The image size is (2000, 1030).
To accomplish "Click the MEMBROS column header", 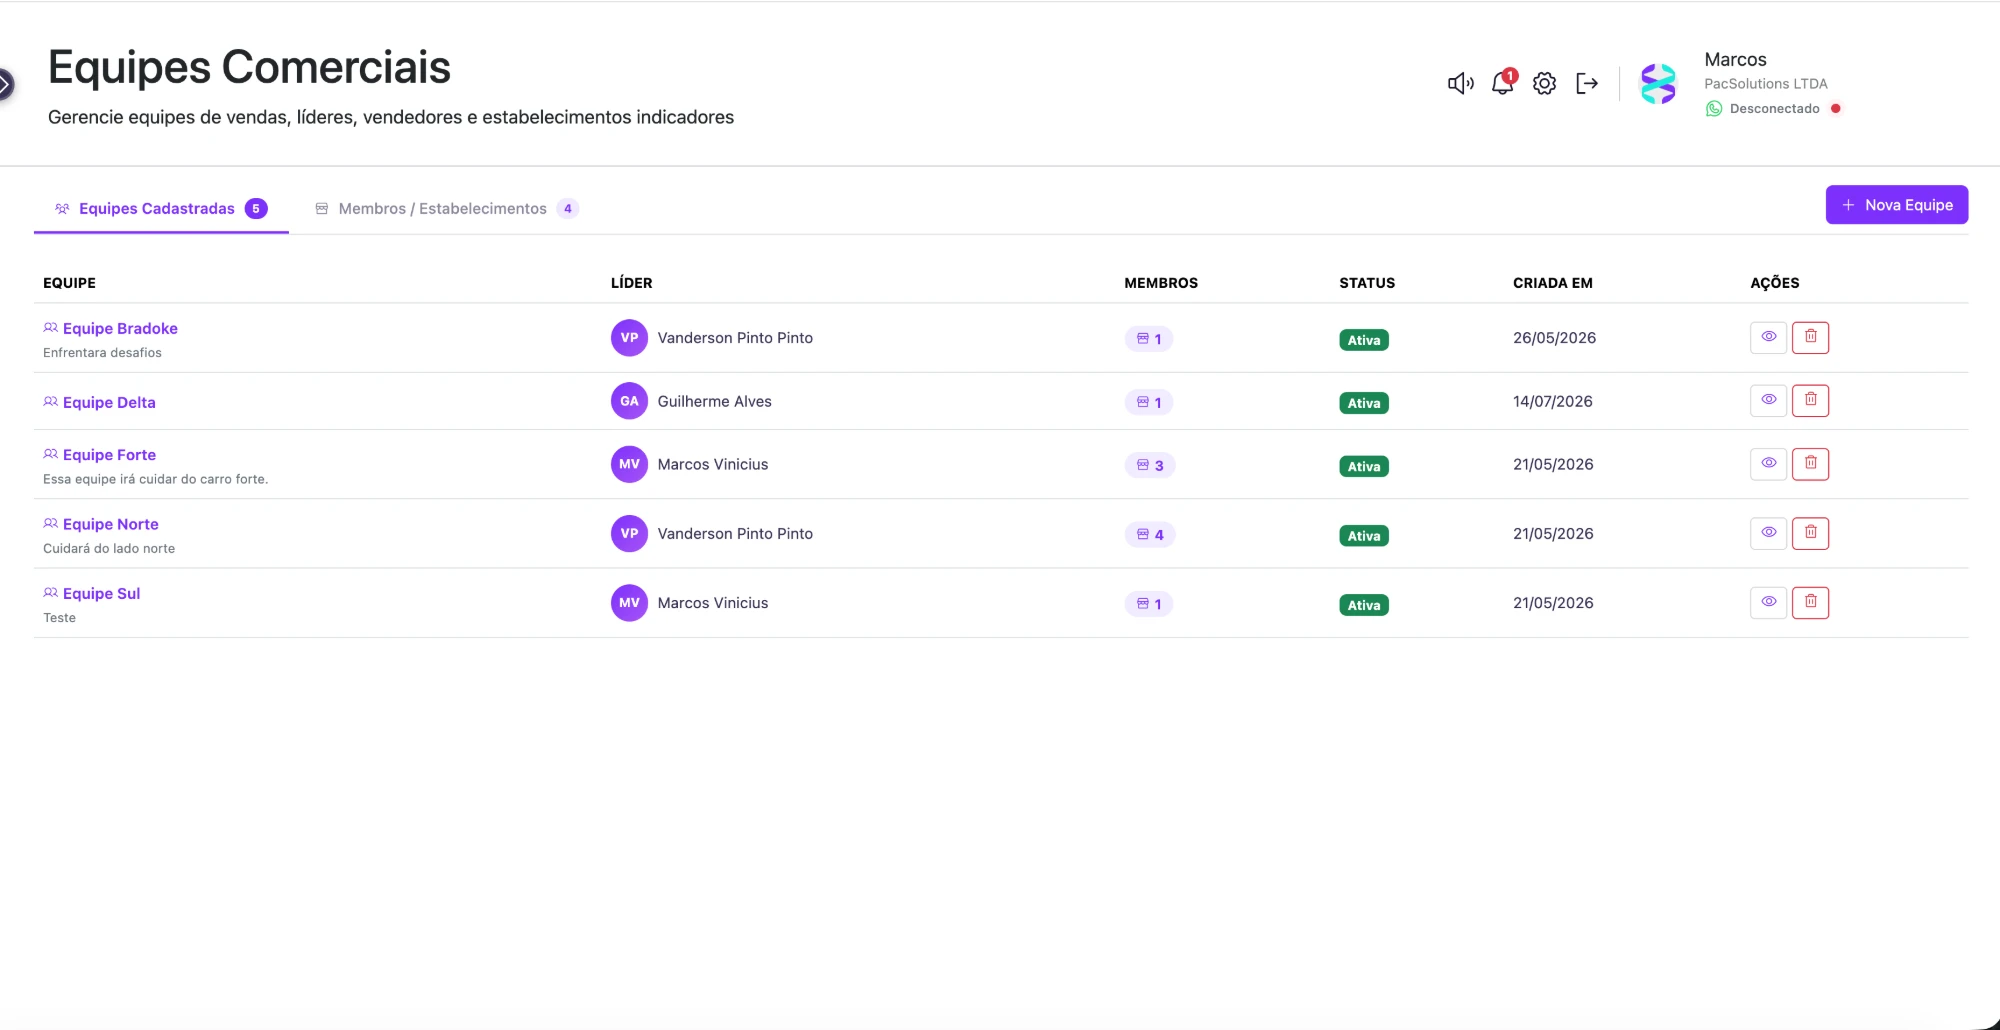I will (x=1161, y=283).
